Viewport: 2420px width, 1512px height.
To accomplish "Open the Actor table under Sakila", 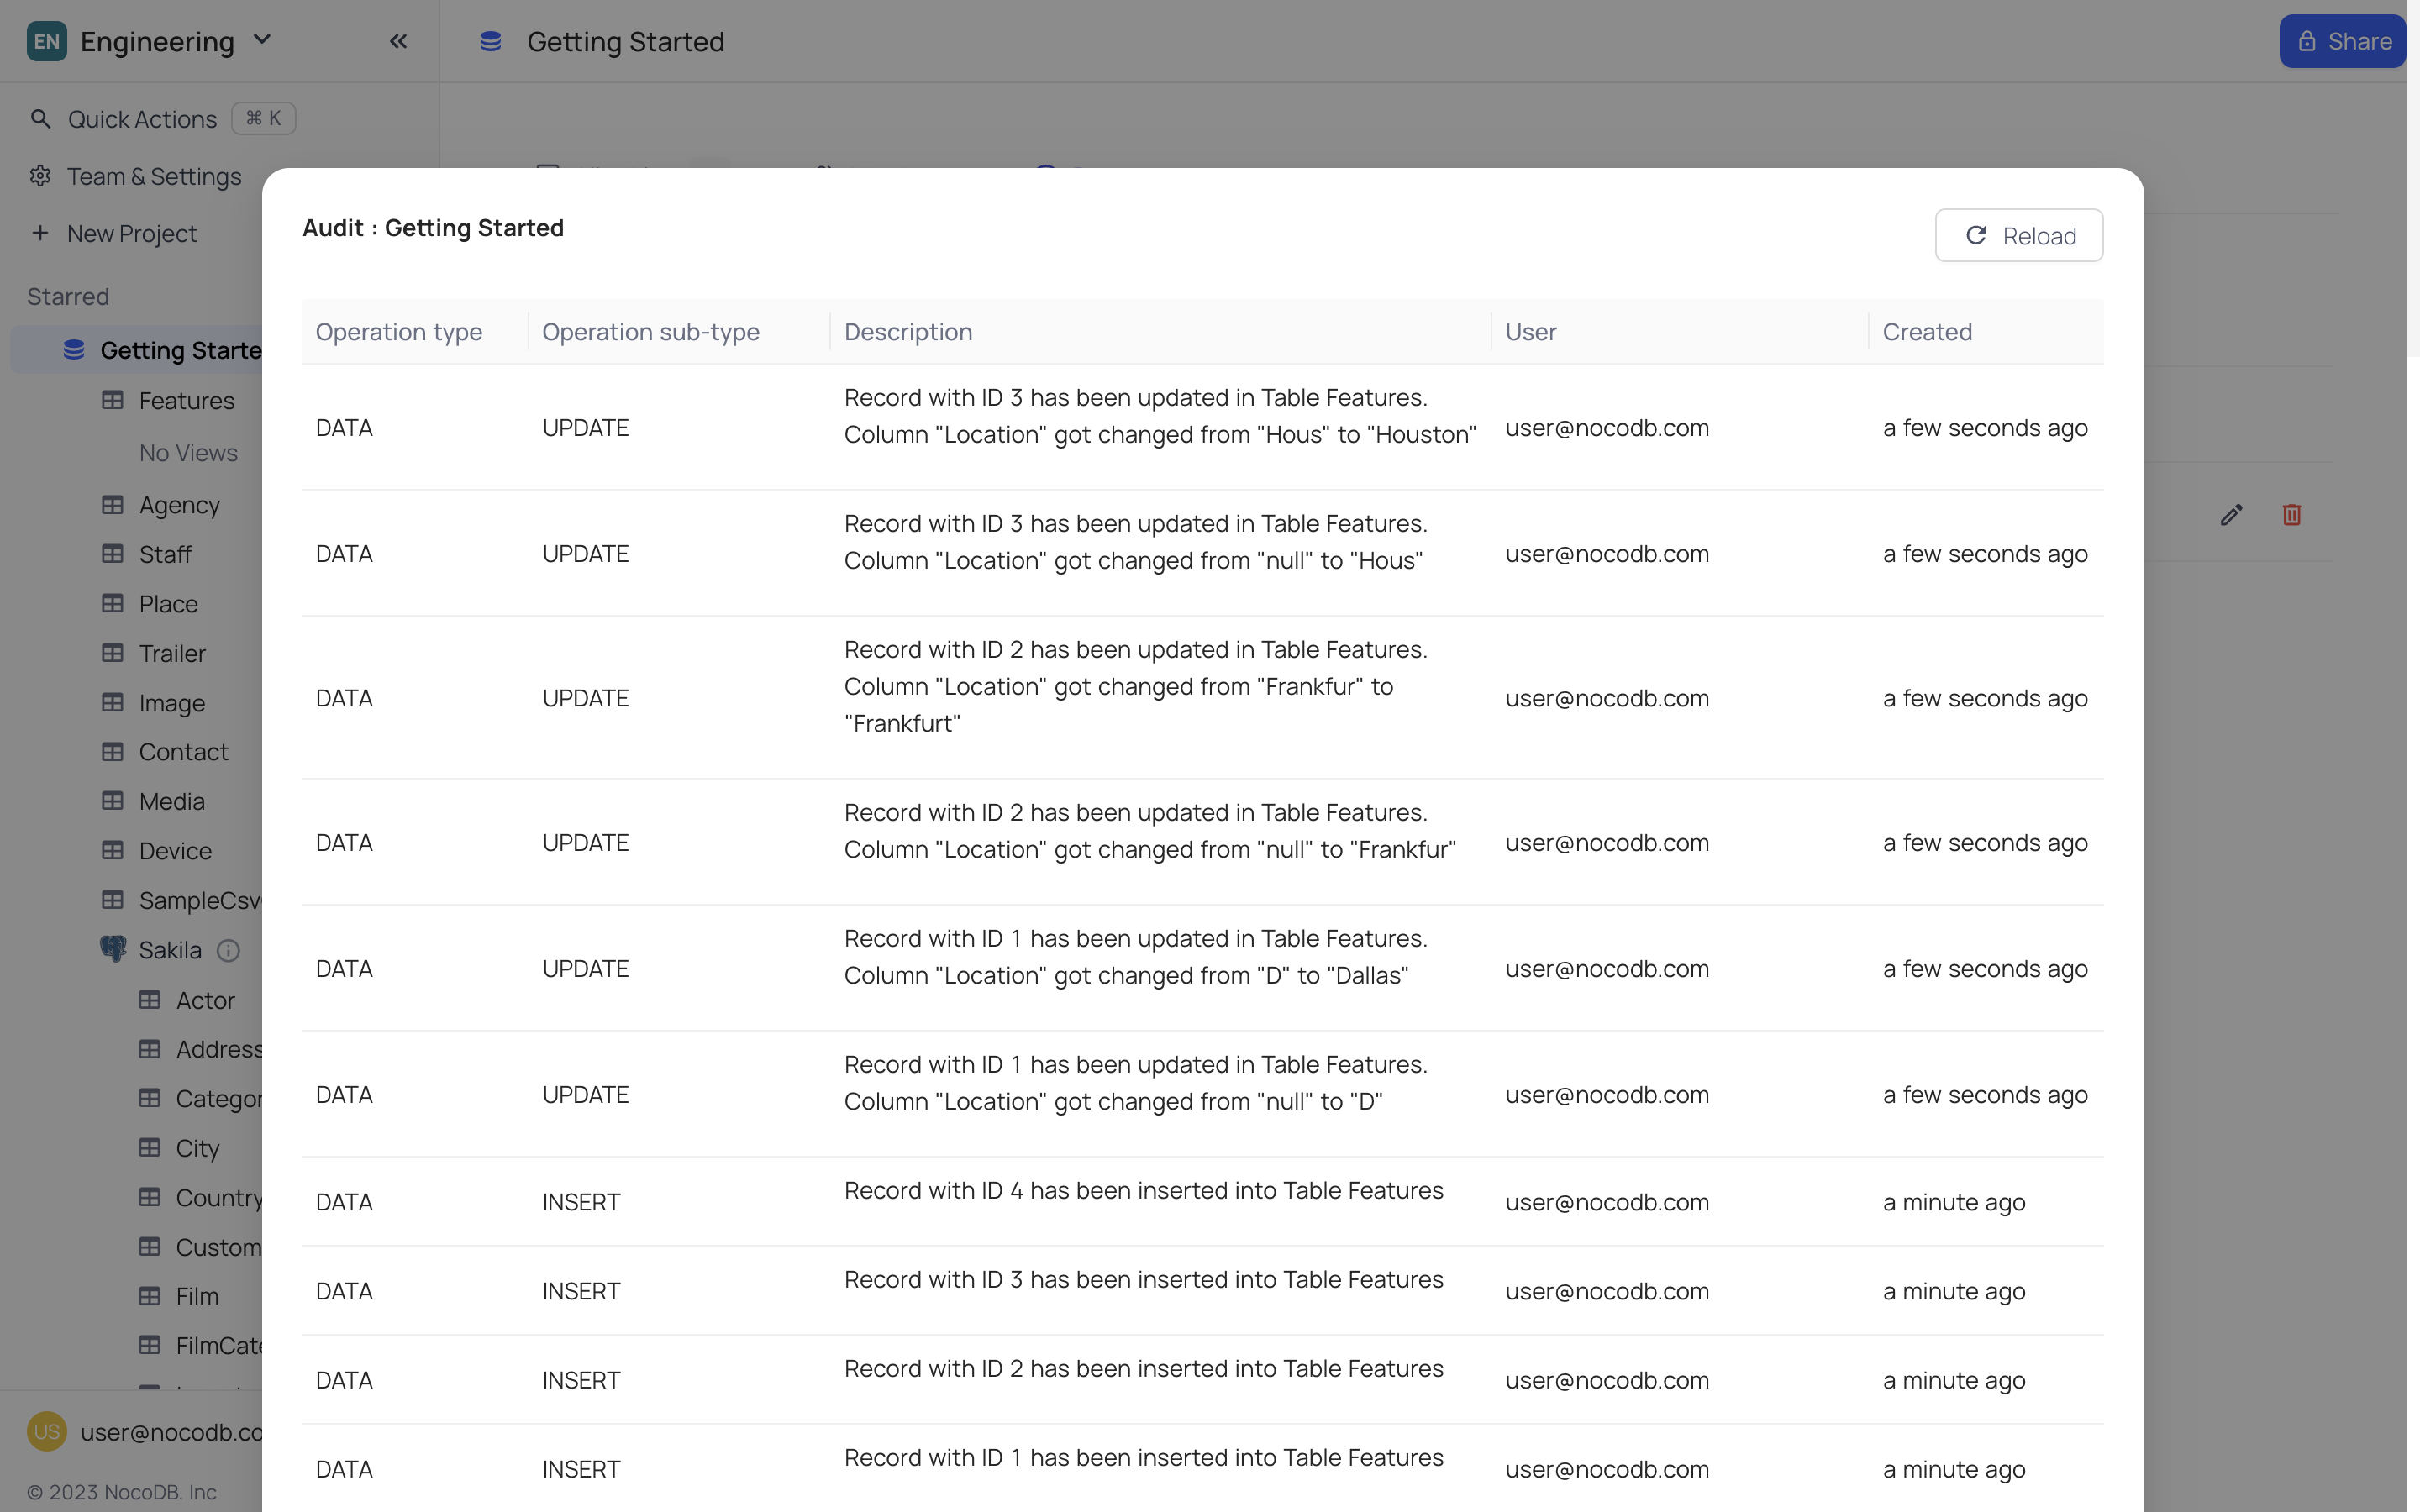I will point(205,1000).
